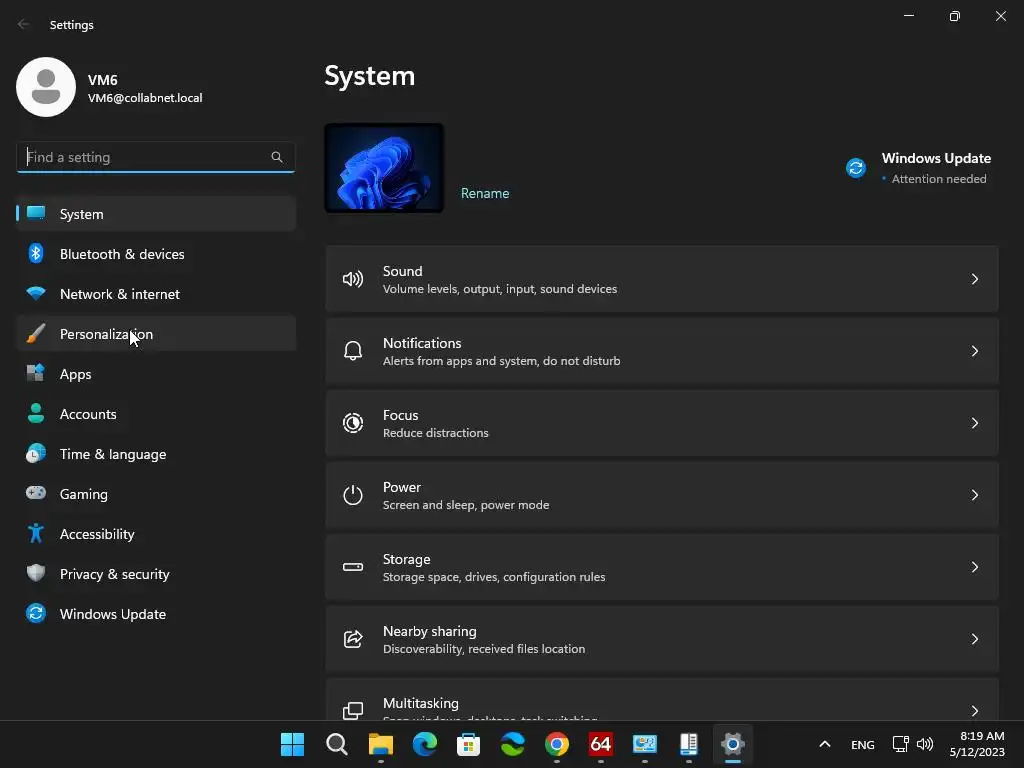Open Sound settings row
This screenshot has width=1024, height=768.
[x=662, y=280]
